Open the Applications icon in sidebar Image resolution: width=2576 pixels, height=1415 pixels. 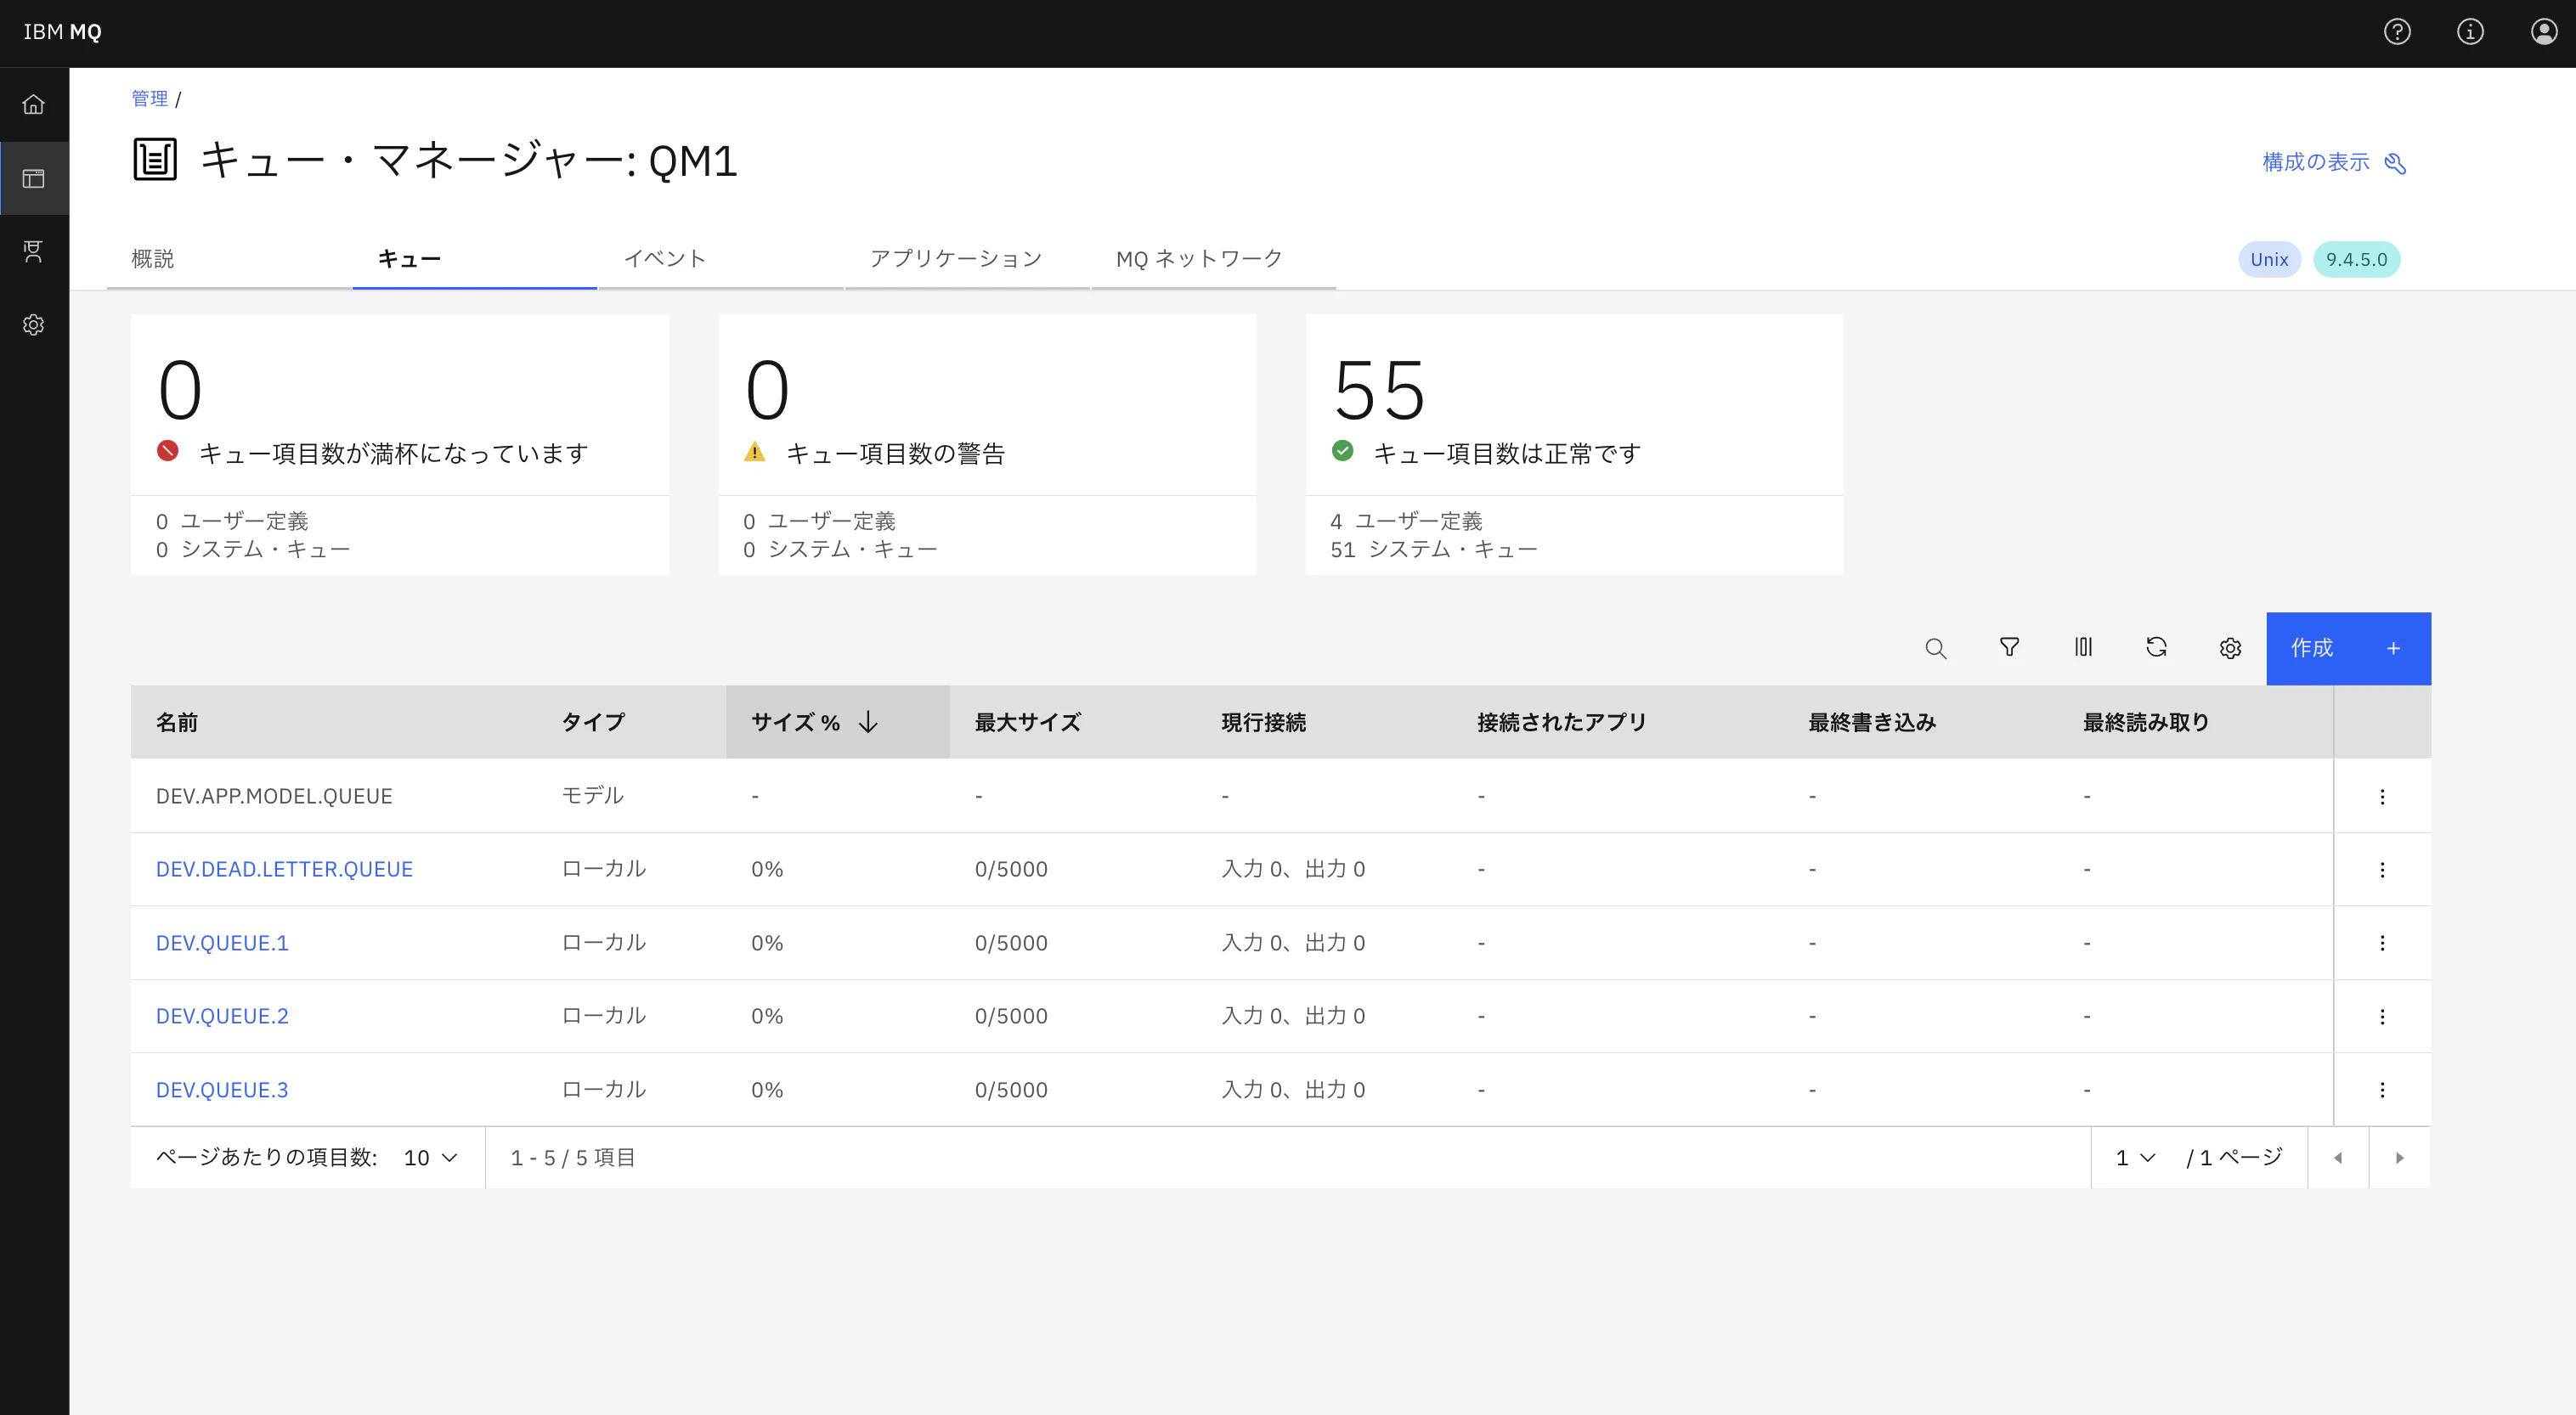coord(34,251)
